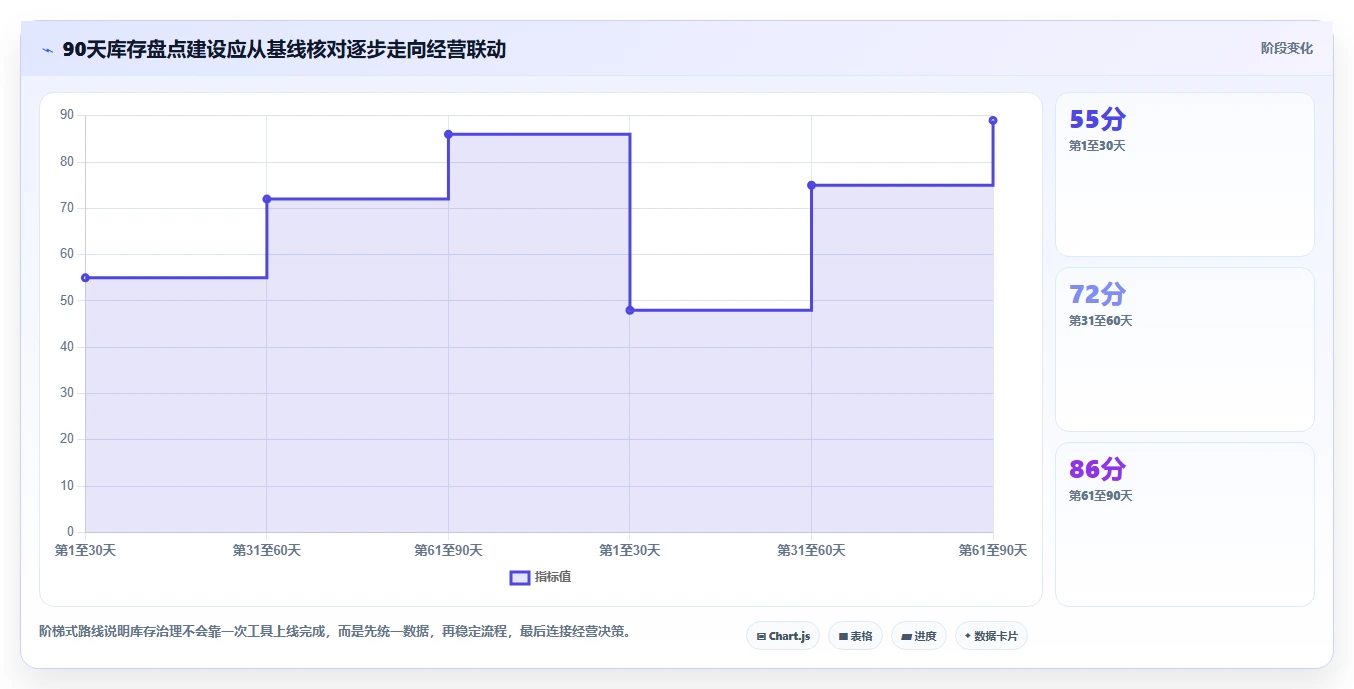Click the chart data point at value 89

point(993,120)
